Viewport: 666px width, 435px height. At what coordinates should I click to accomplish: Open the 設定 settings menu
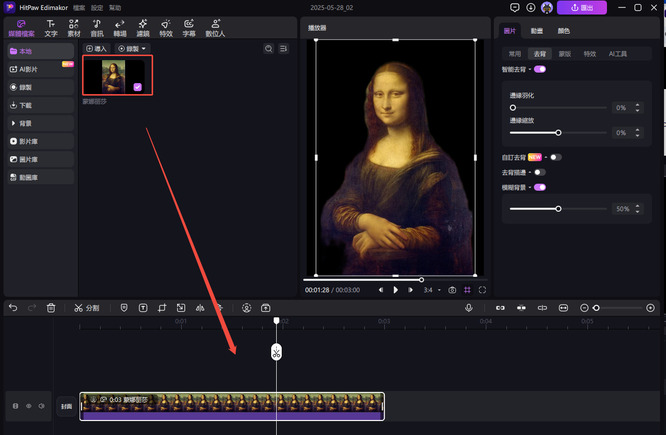(x=97, y=8)
